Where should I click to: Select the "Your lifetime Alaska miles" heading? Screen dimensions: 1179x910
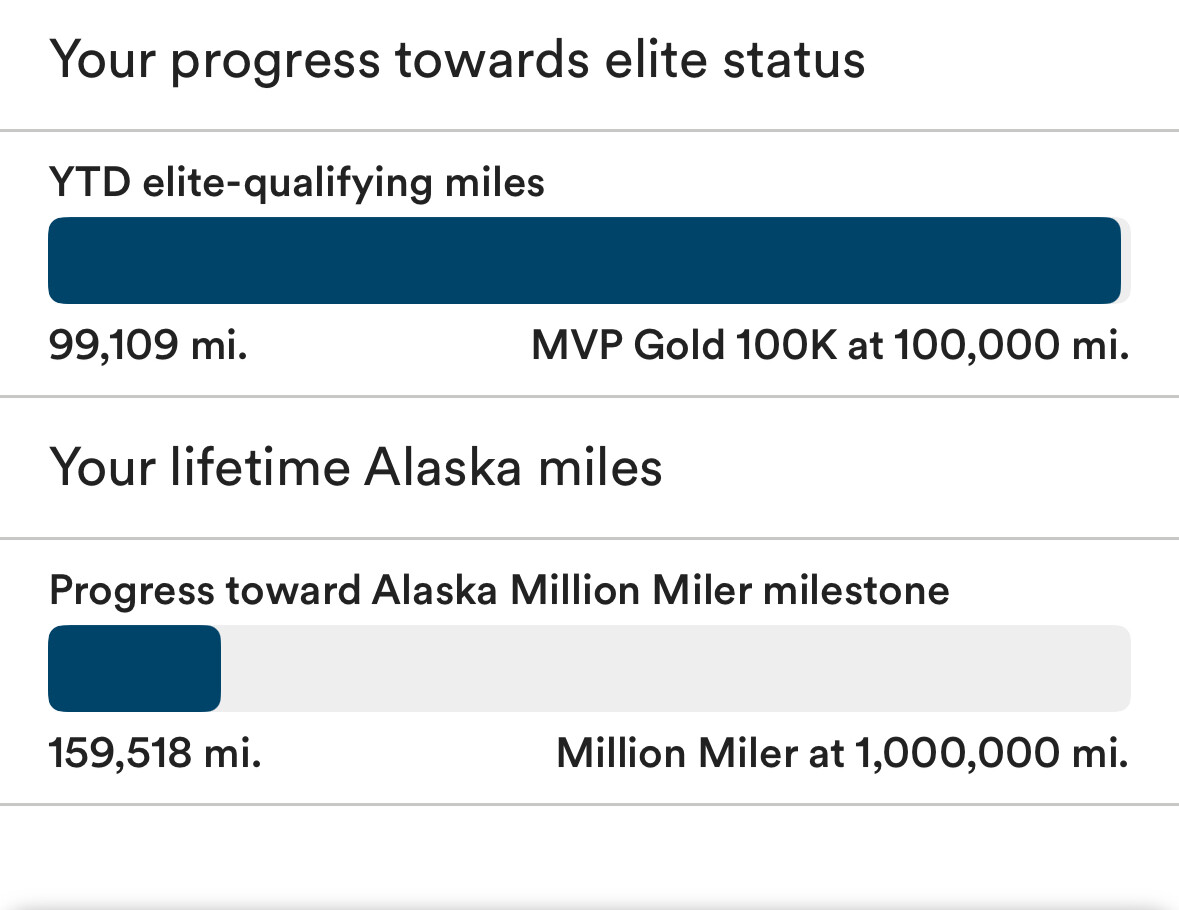pyautogui.click(x=356, y=467)
